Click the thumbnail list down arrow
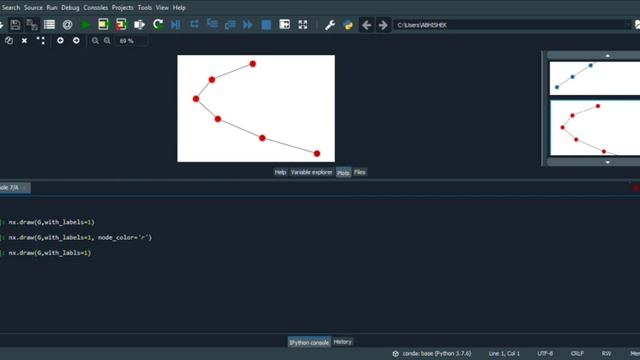The image size is (640, 360). (x=607, y=162)
